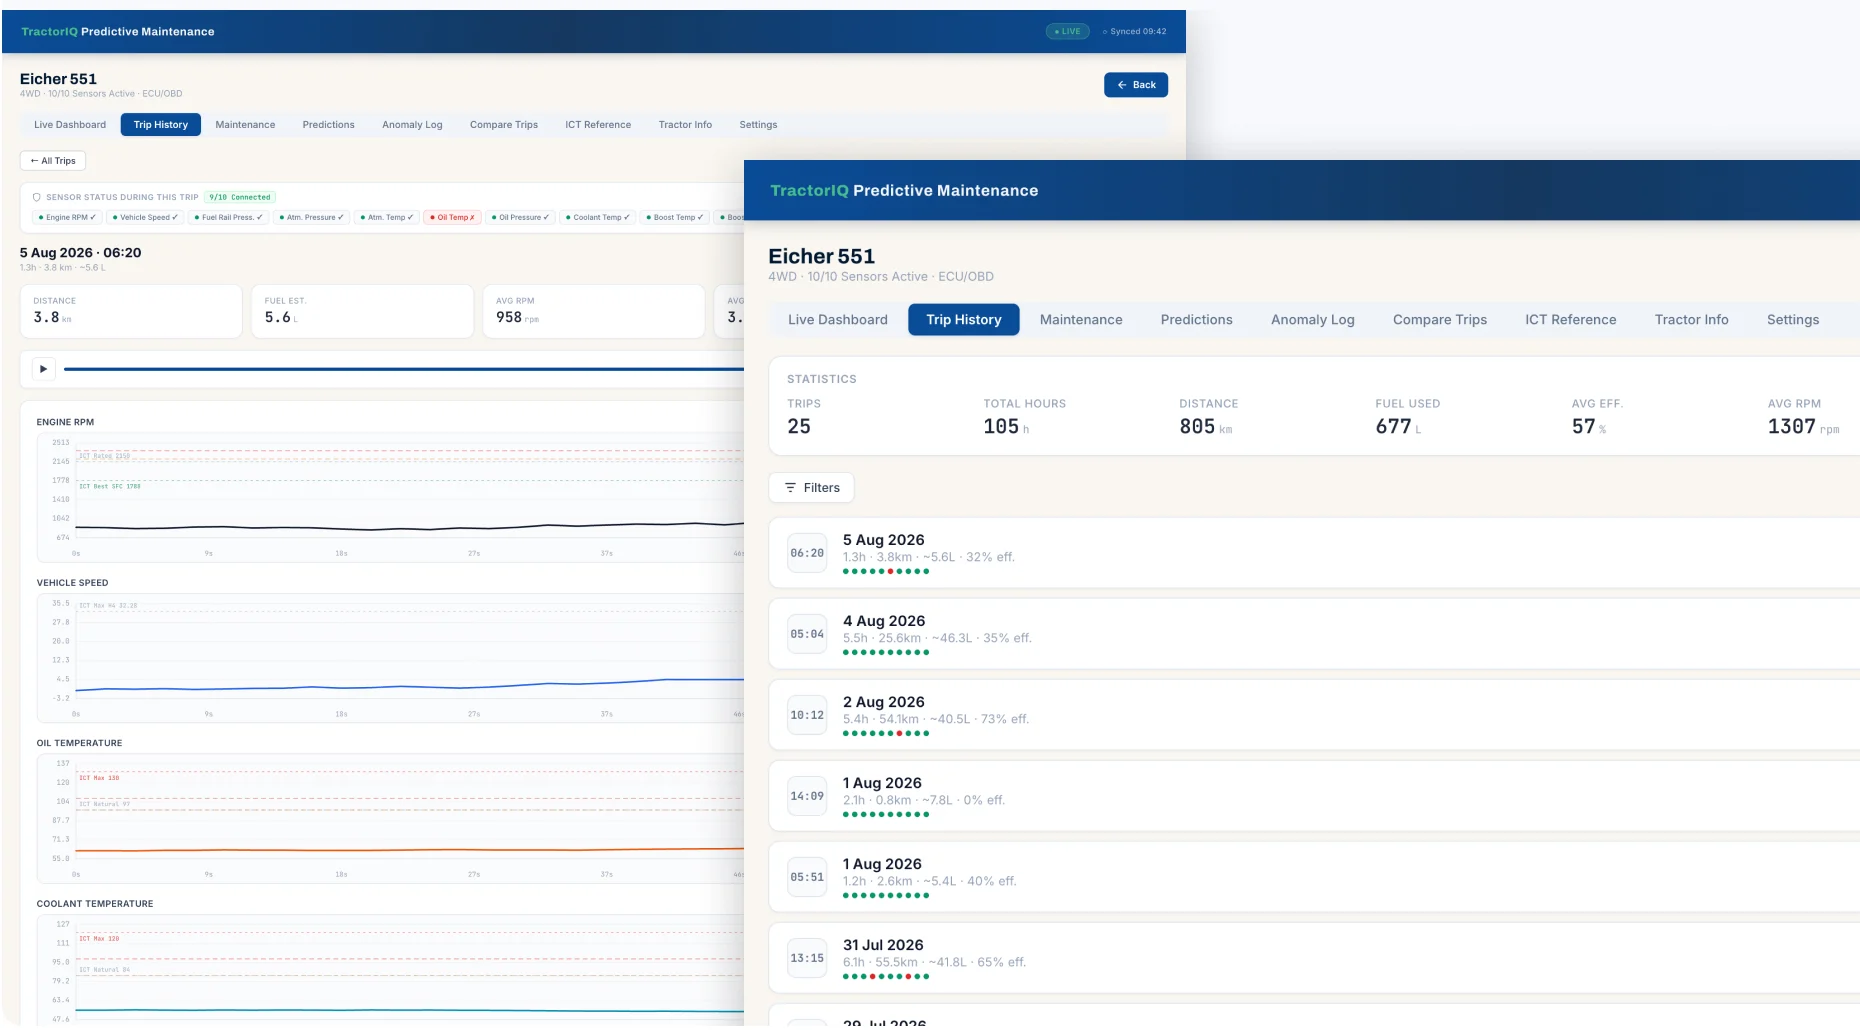Start trip playback with the play button
Screen dimensions: 1860x1030
click(x=43, y=369)
